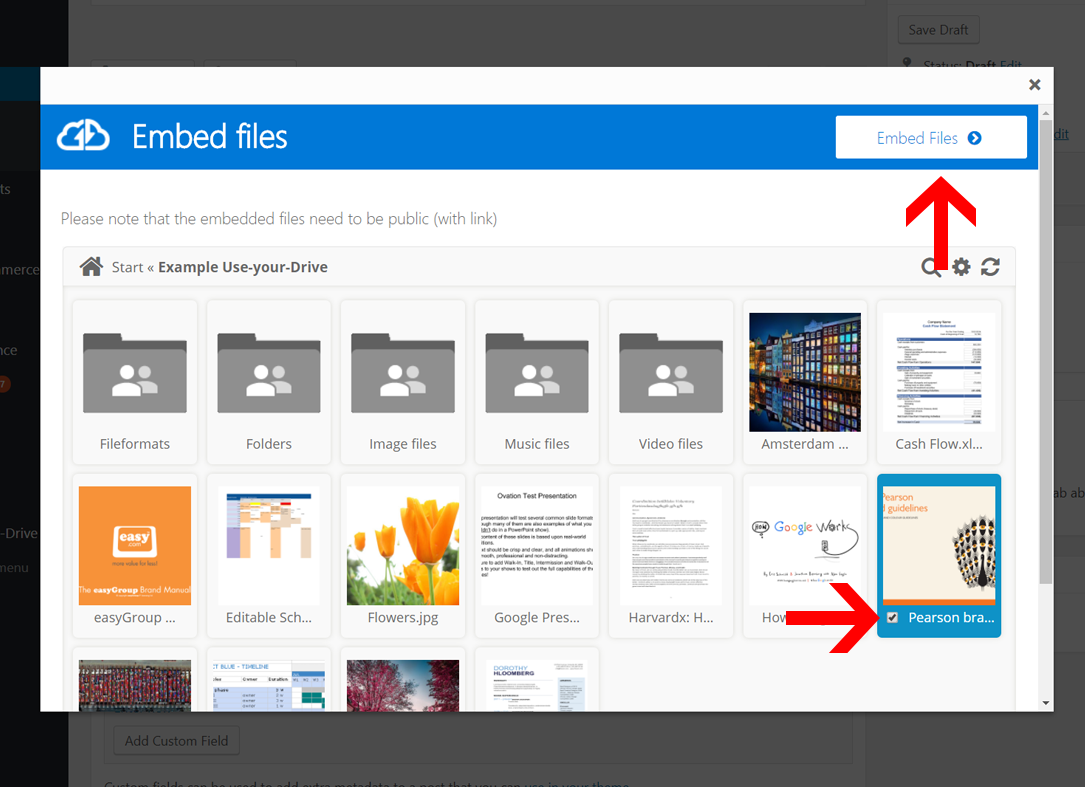Open the Image files folder
This screenshot has height=787, width=1085.
403,372
